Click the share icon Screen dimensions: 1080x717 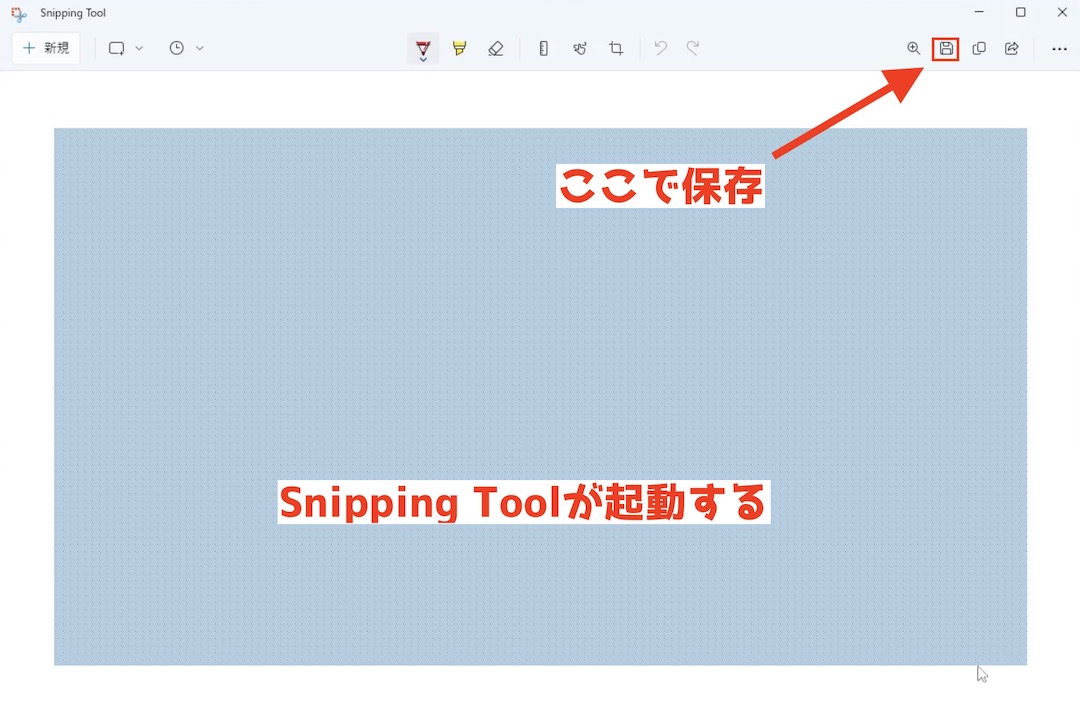1011,48
